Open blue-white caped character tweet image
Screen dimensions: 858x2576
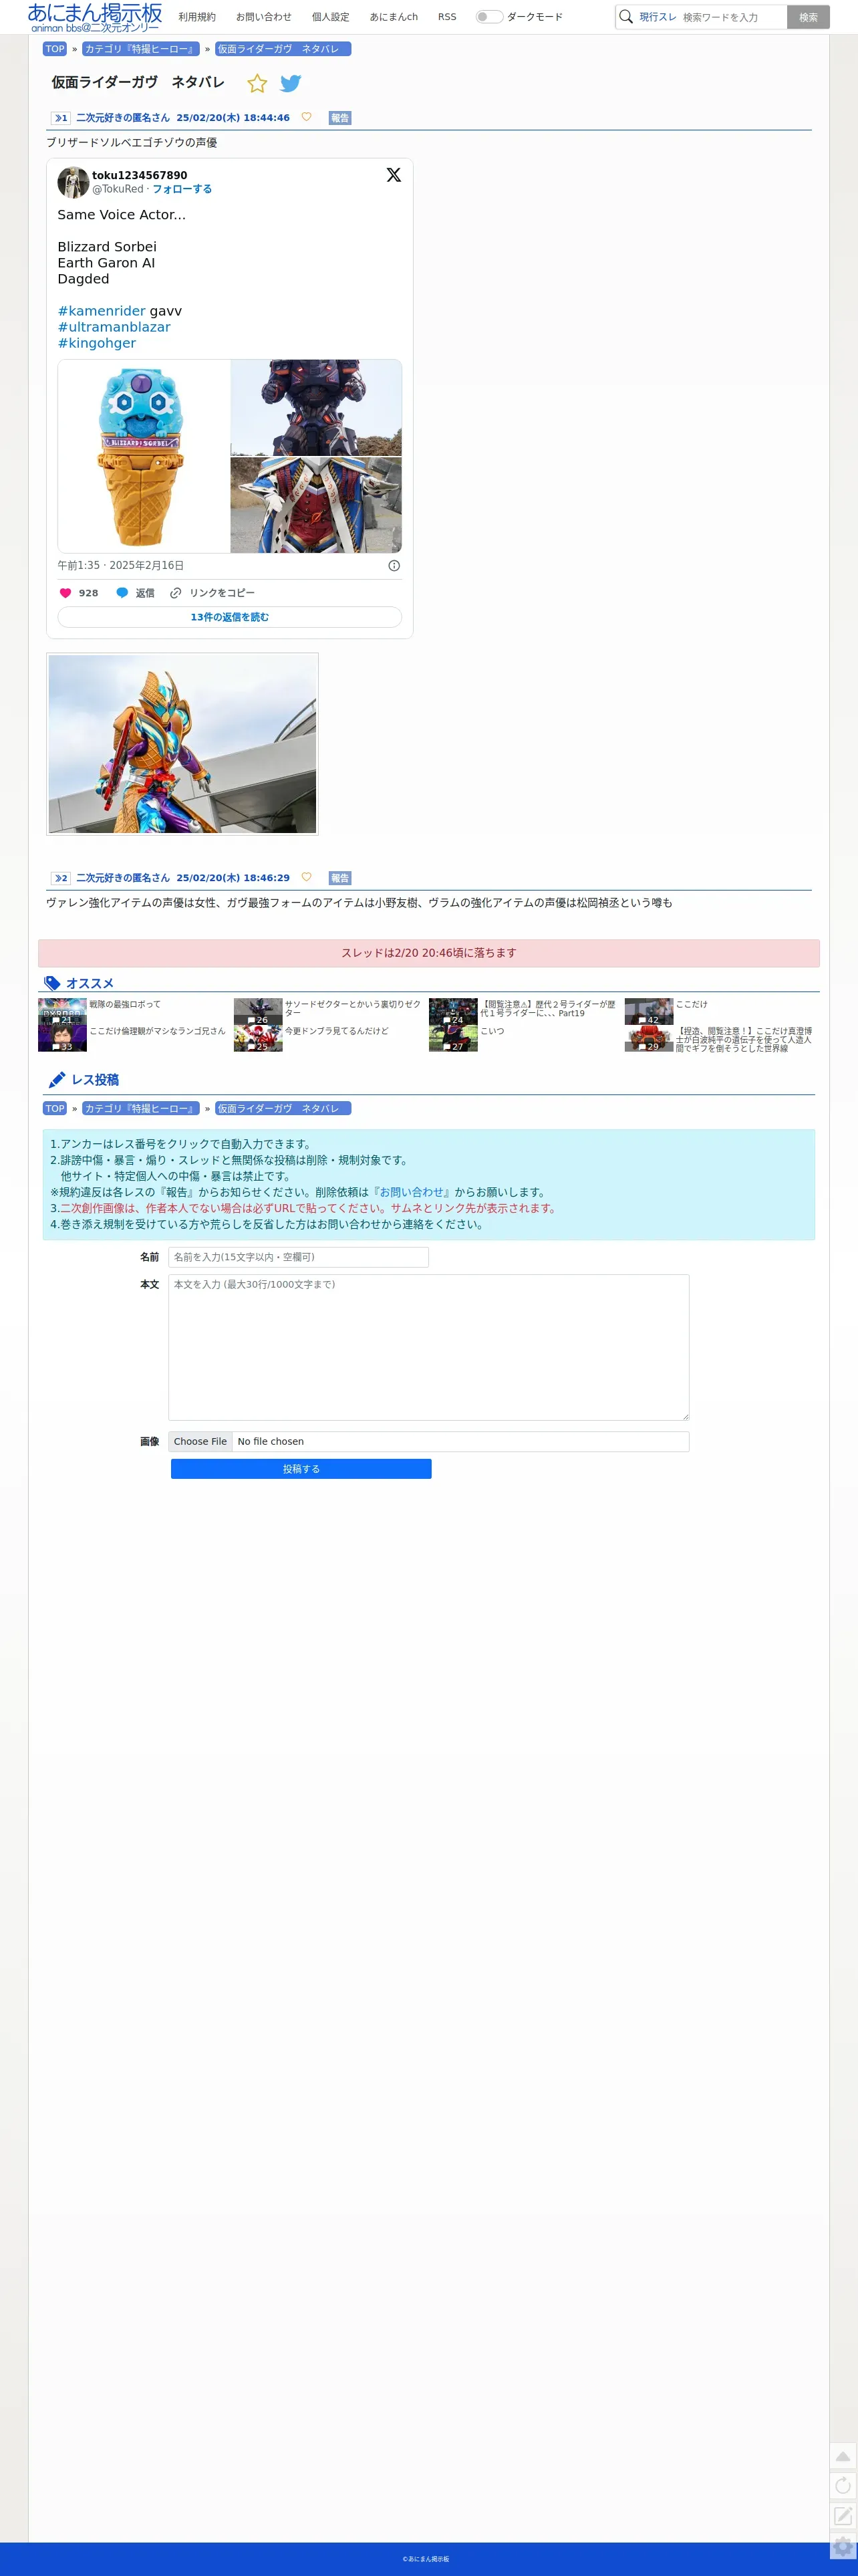tap(316, 505)
